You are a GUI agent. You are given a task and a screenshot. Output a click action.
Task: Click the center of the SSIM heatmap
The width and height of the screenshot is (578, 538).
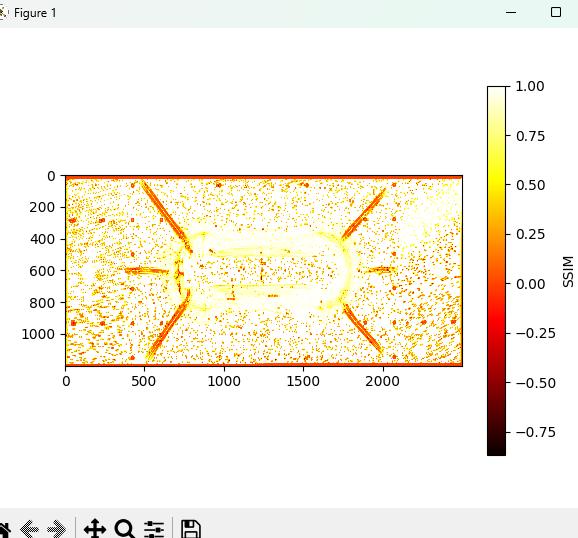point(264,271)
